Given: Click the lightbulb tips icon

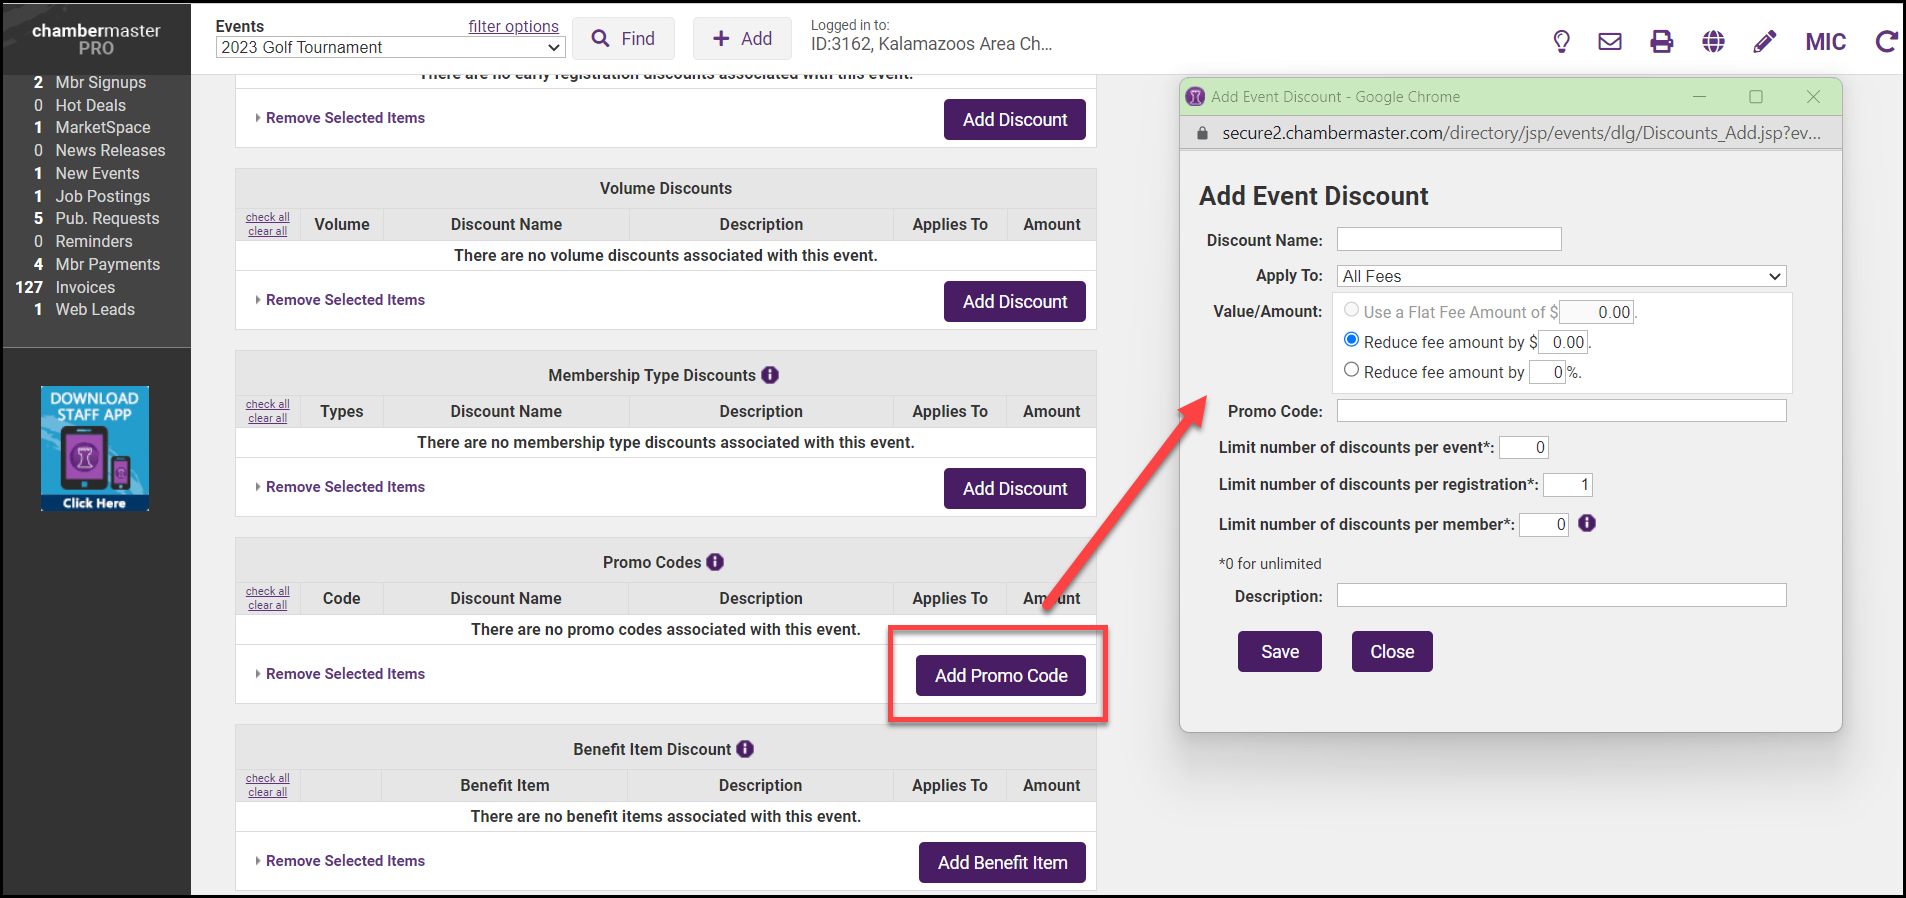Looking at the screenshot, I should coord(1561,41).
